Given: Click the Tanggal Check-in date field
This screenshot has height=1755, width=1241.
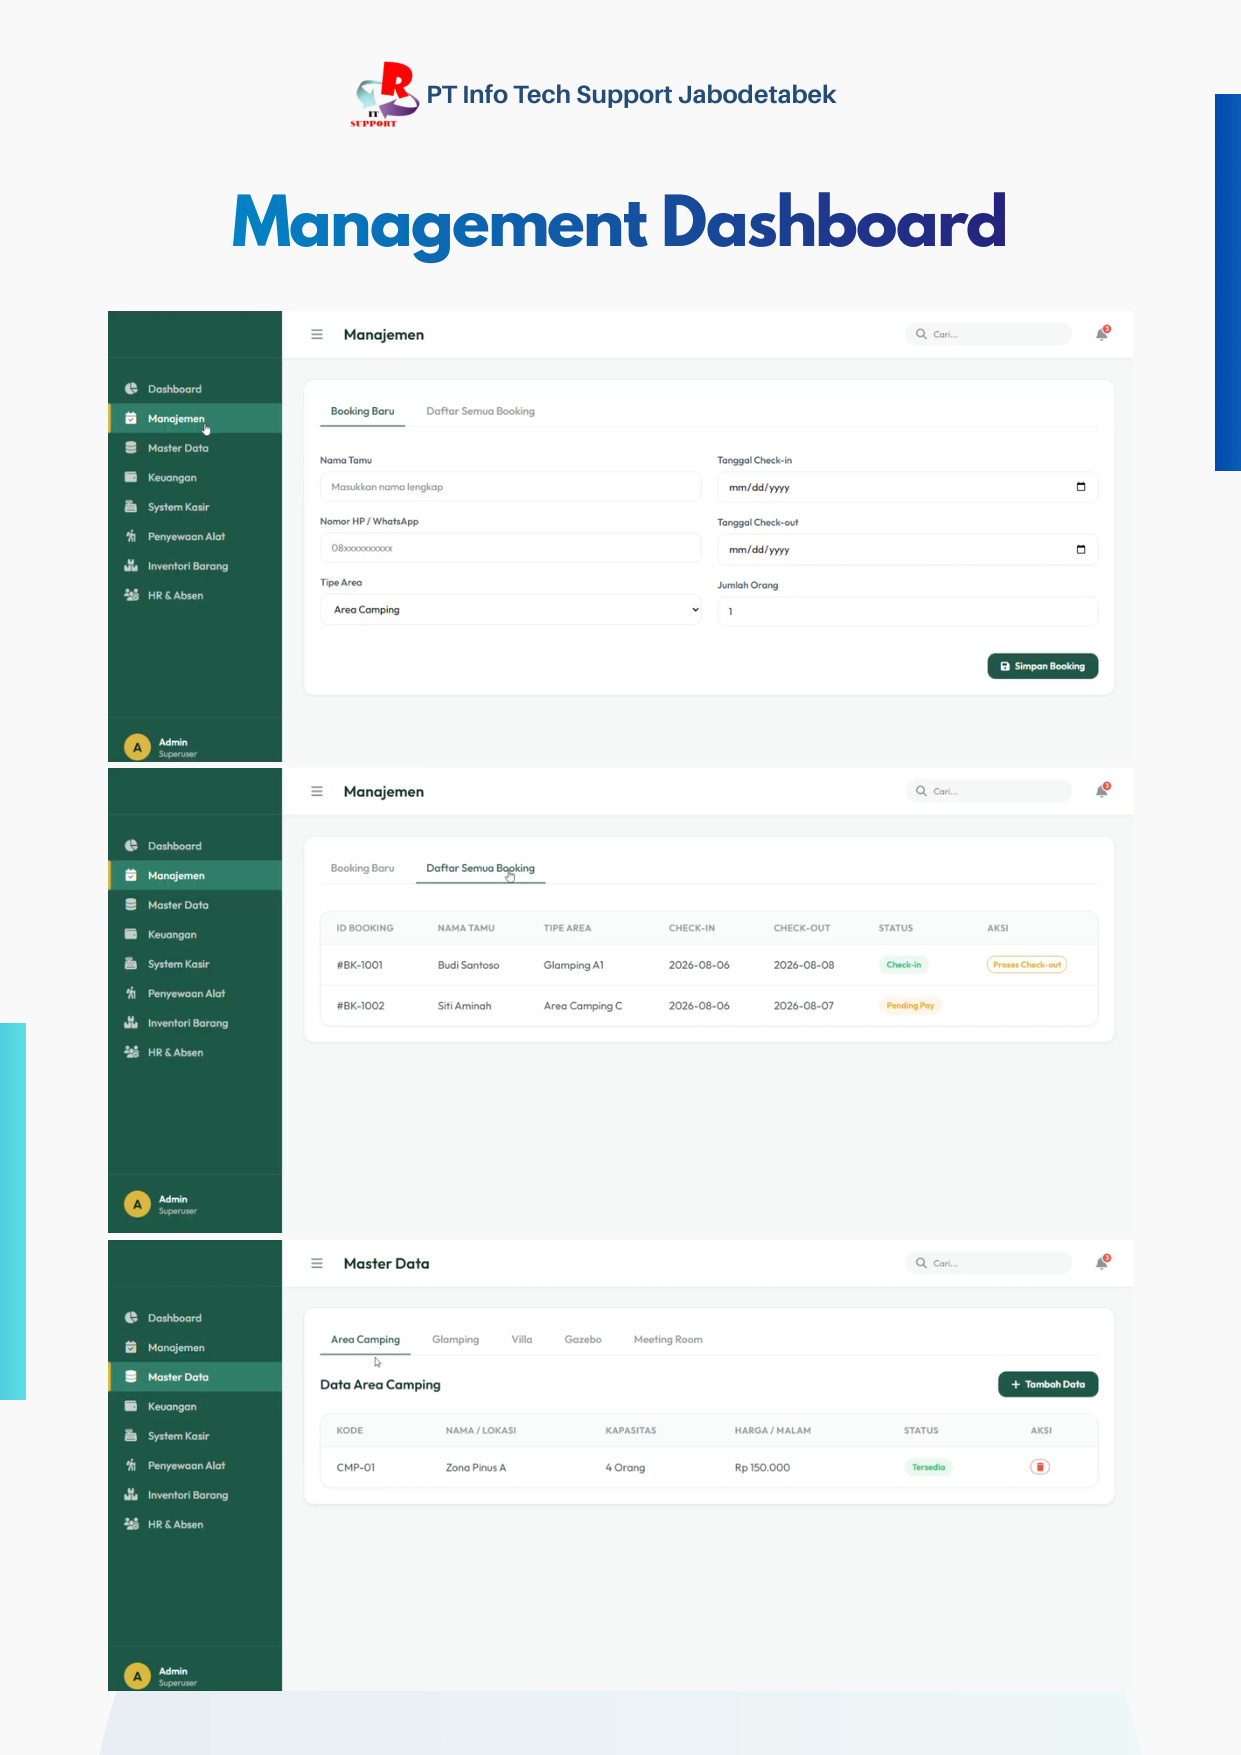Looking at the screenshot, I should (x=908, y=487).
